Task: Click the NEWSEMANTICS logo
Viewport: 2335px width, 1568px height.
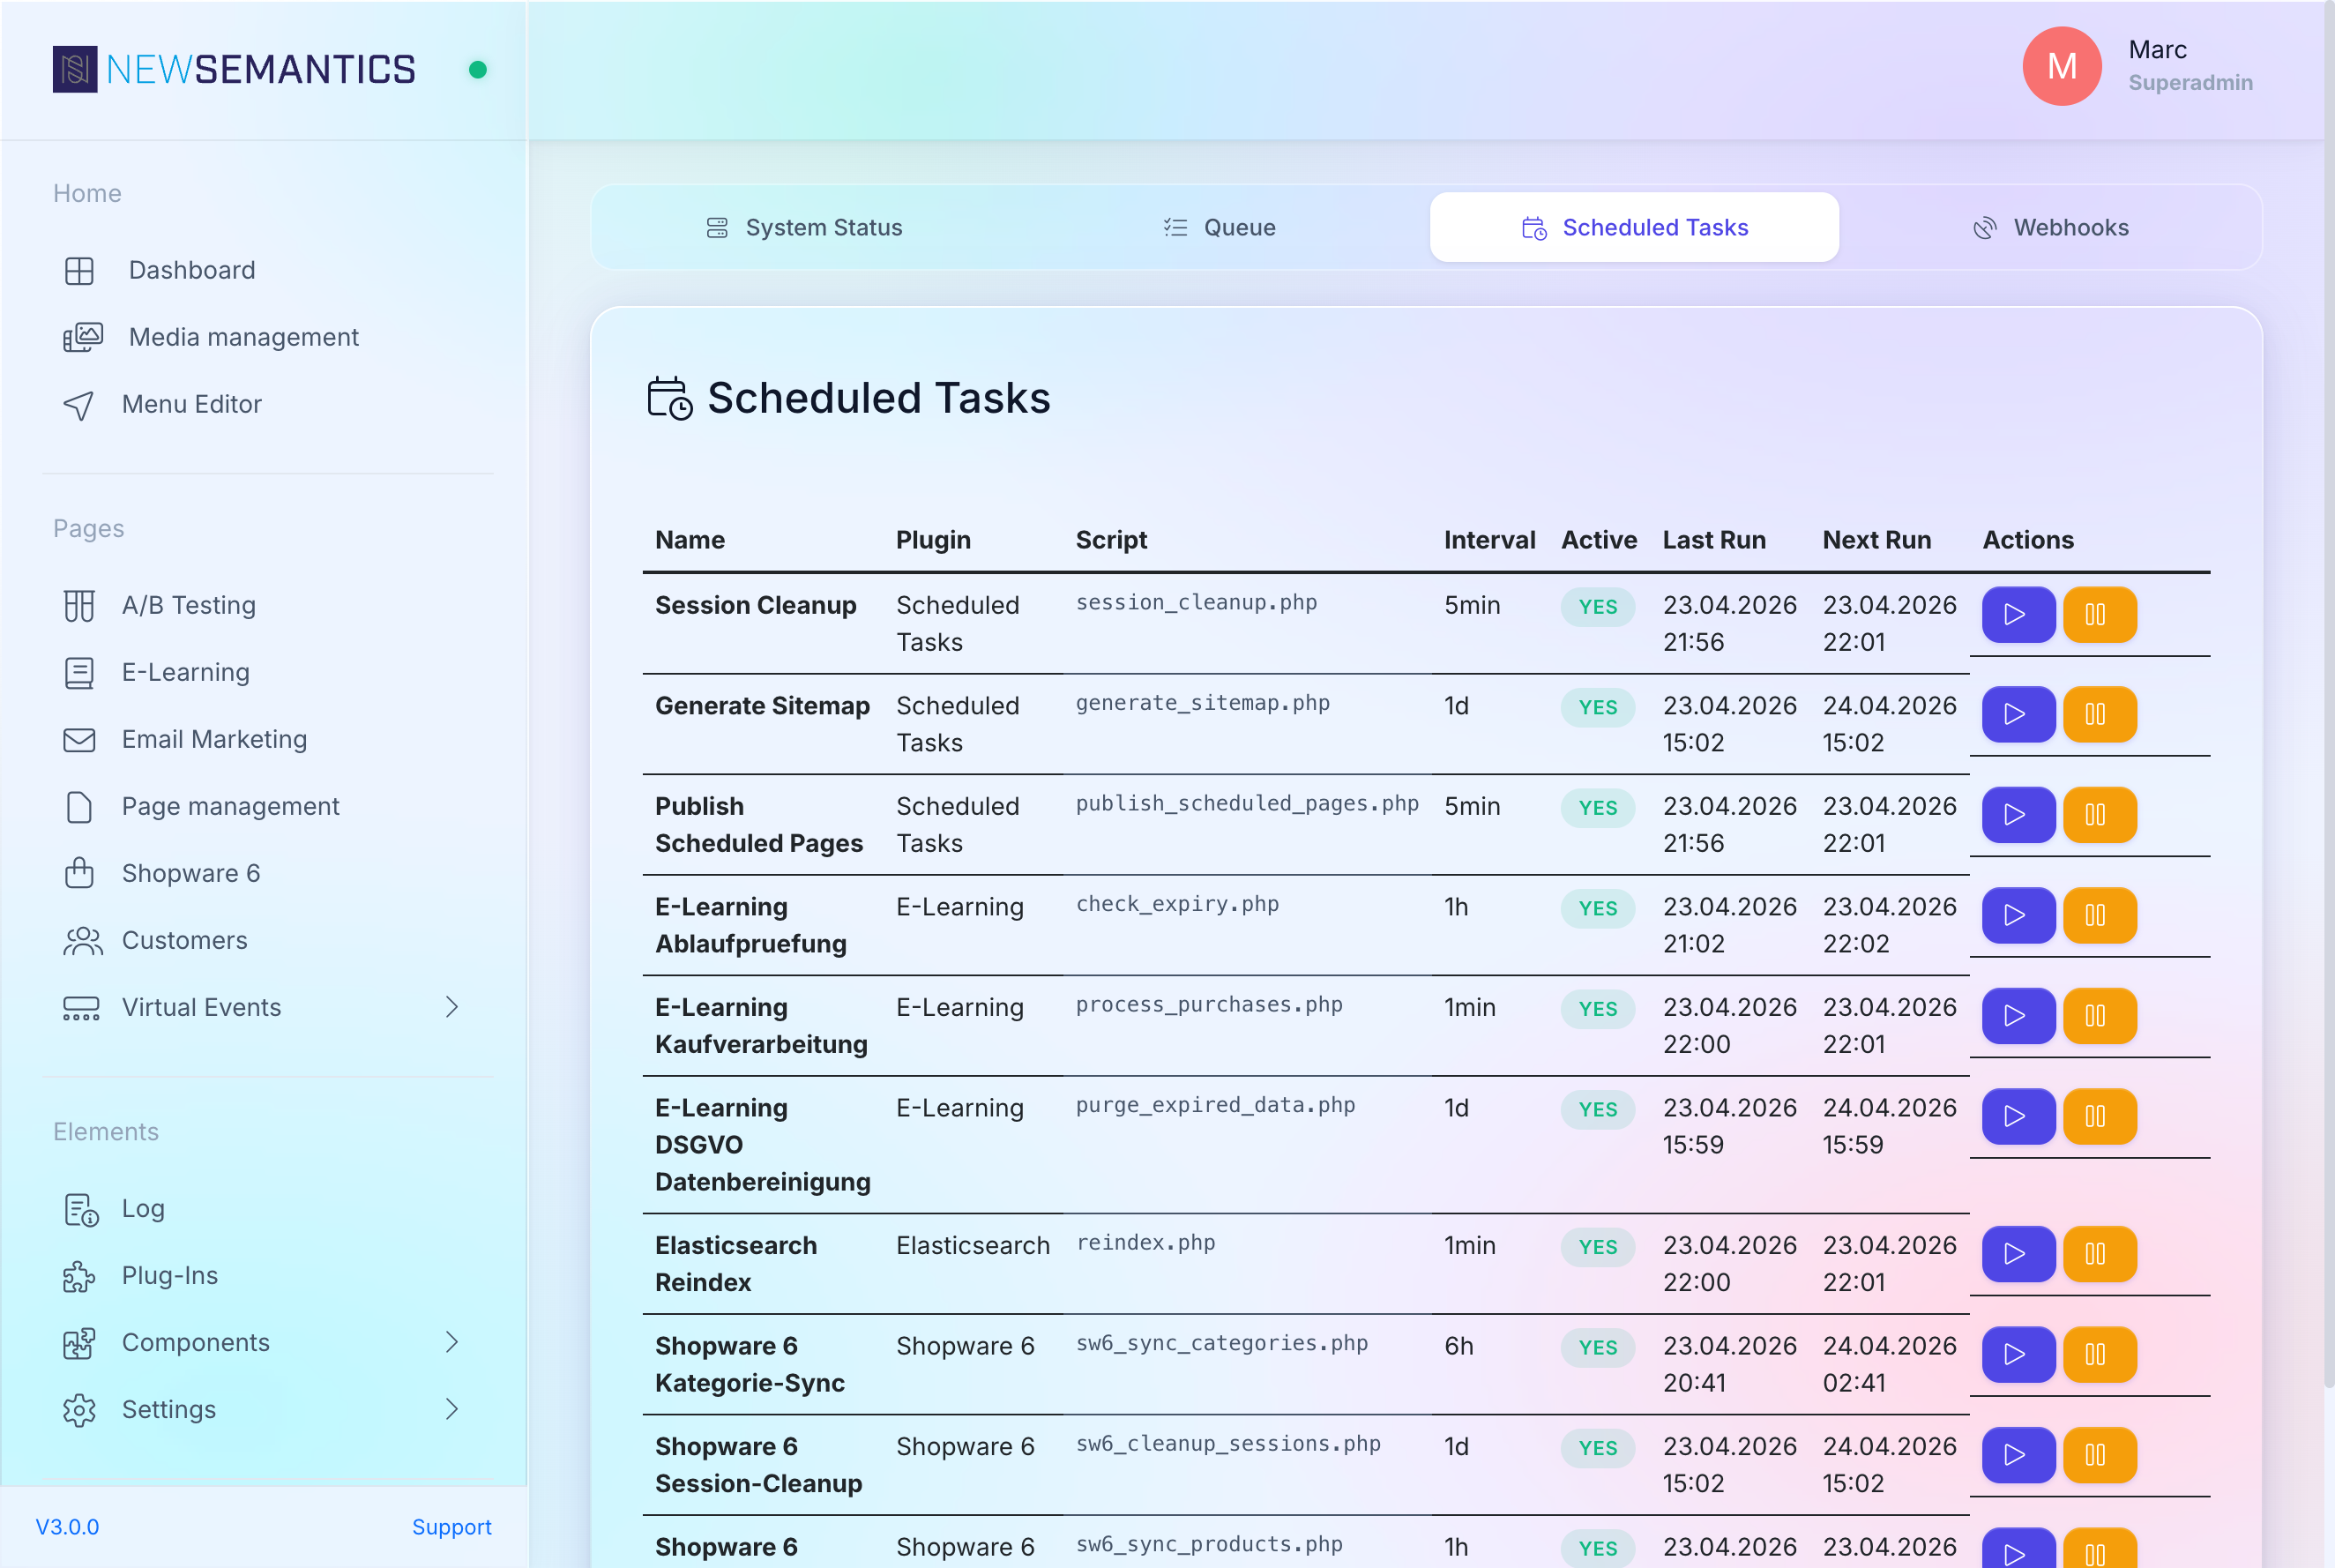Action: (234, 69)
